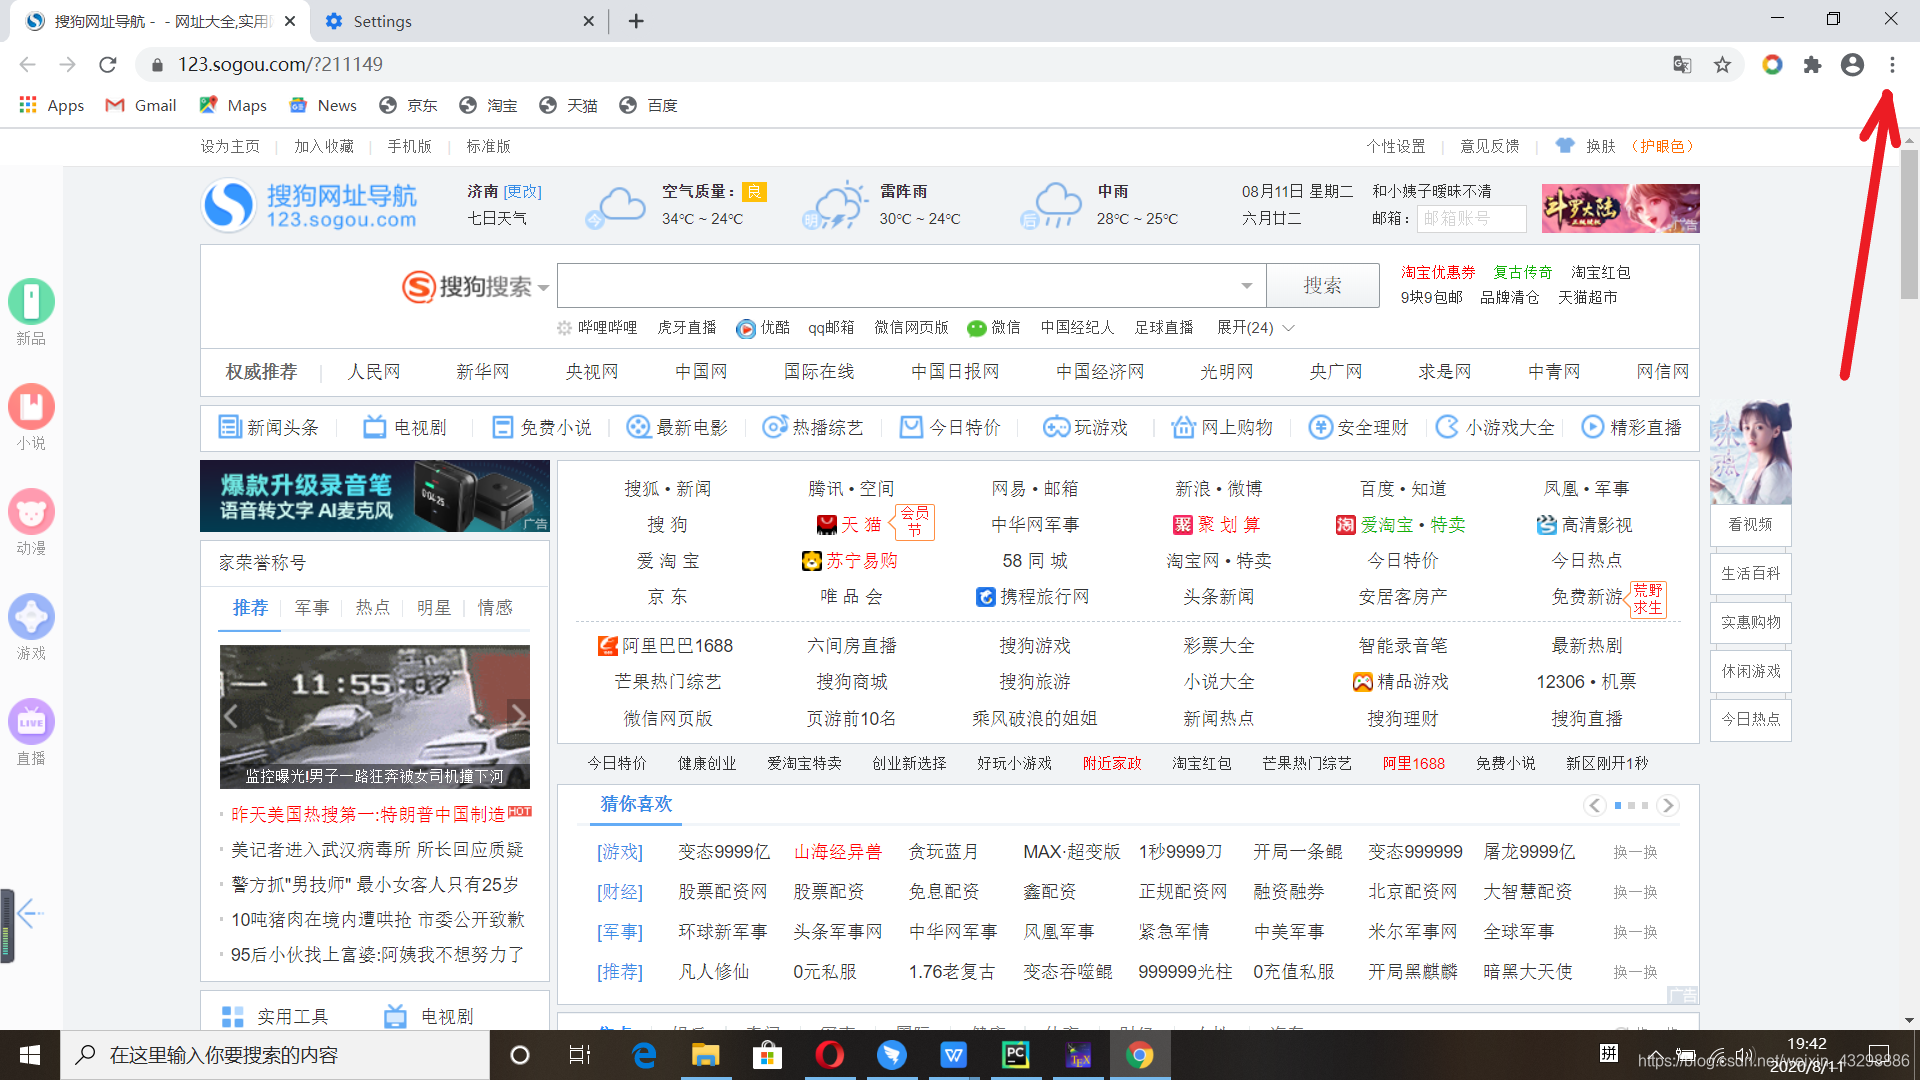The width and height of the screenshot is (1920, 1080).
Task: Open the Opera browser taskbar icon
Action: point(829,1055)
